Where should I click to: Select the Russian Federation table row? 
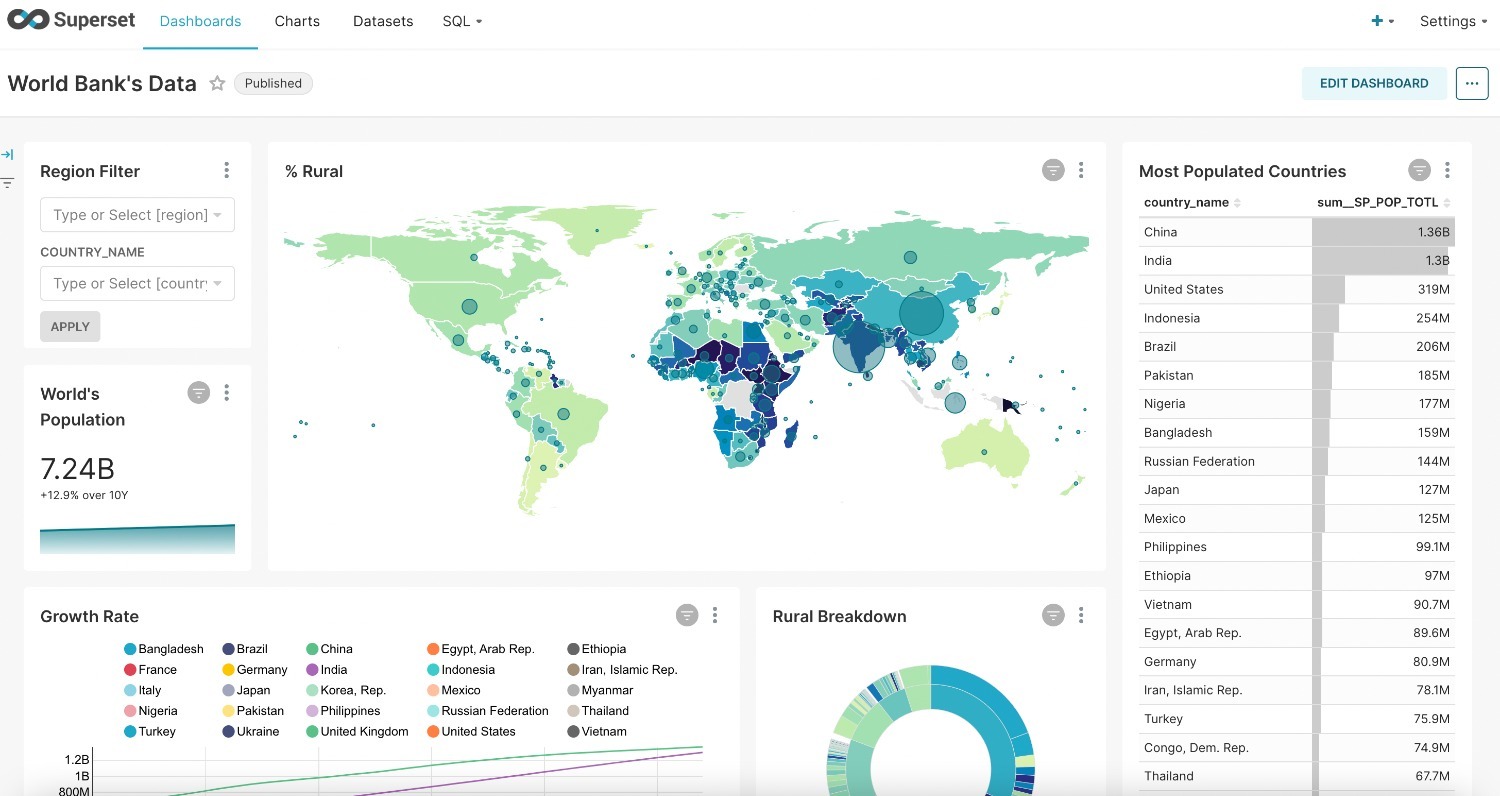[1297, 462]
